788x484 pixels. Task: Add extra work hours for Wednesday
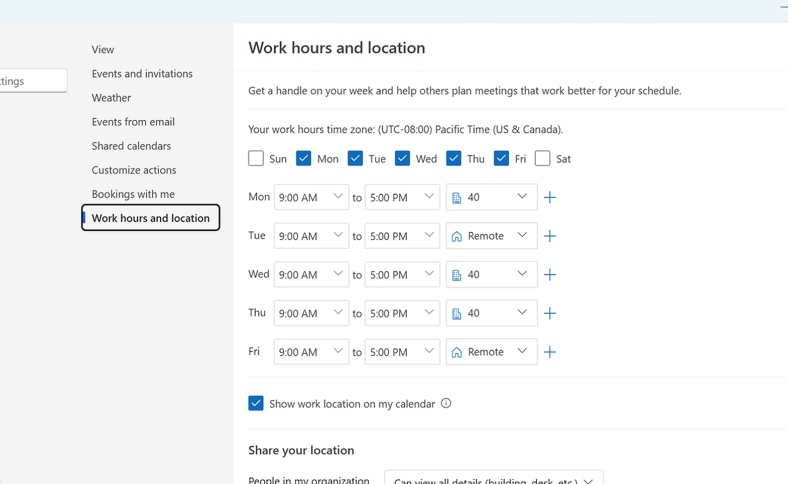coord(550,275)
